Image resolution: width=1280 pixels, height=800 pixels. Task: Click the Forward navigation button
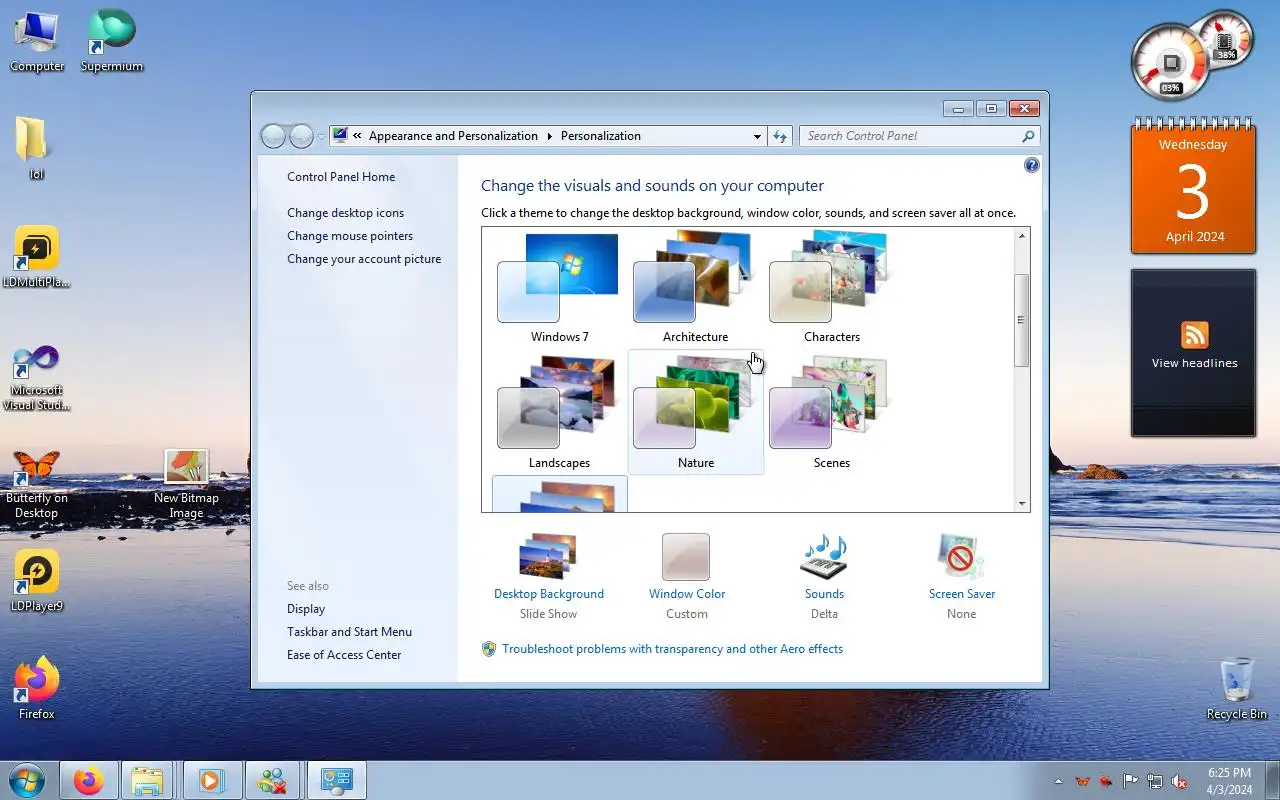click(x=301, y=136)
